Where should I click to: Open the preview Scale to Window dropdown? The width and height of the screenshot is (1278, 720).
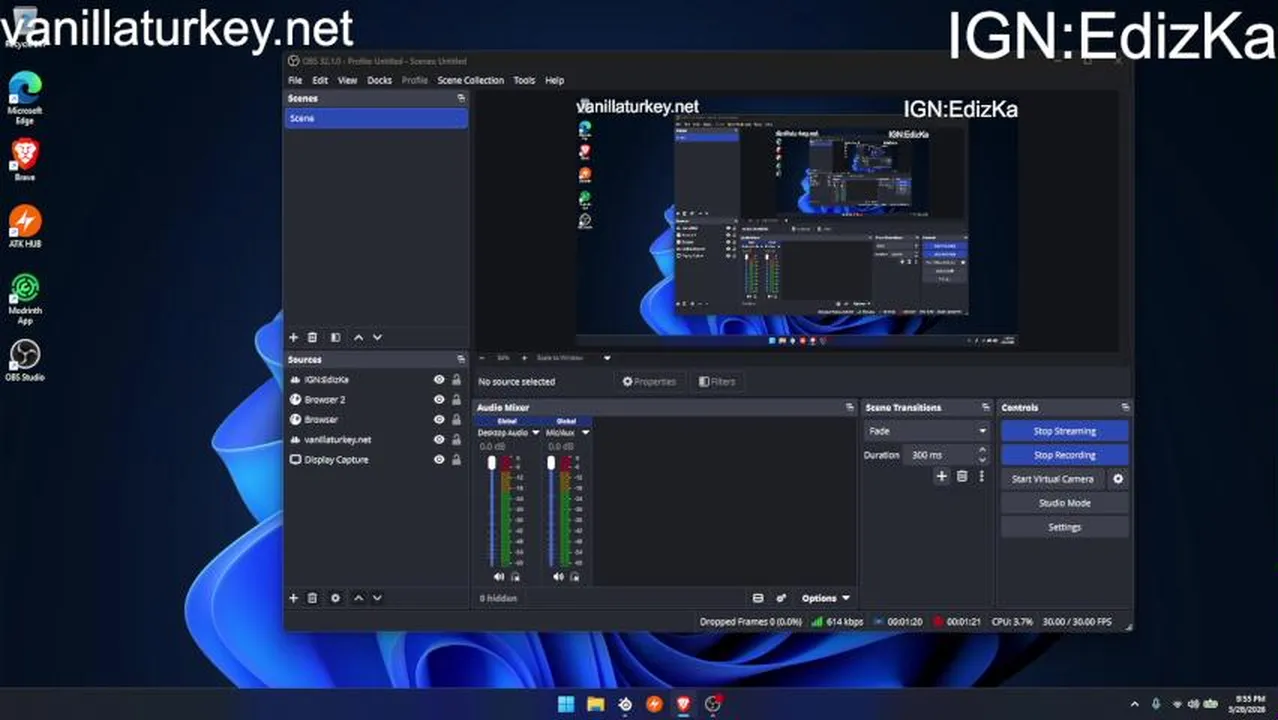[574, 357]
